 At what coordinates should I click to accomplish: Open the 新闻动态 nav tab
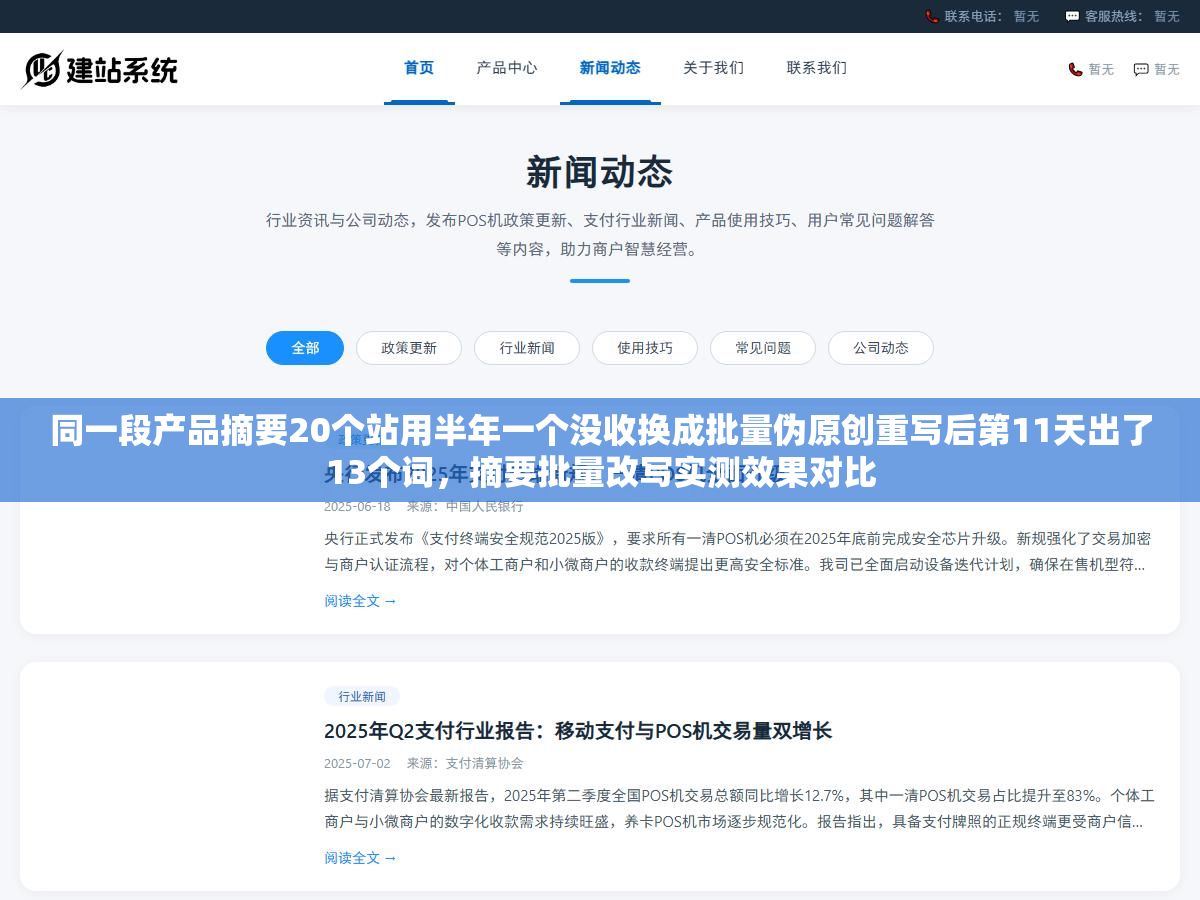[x=610, y=68]
